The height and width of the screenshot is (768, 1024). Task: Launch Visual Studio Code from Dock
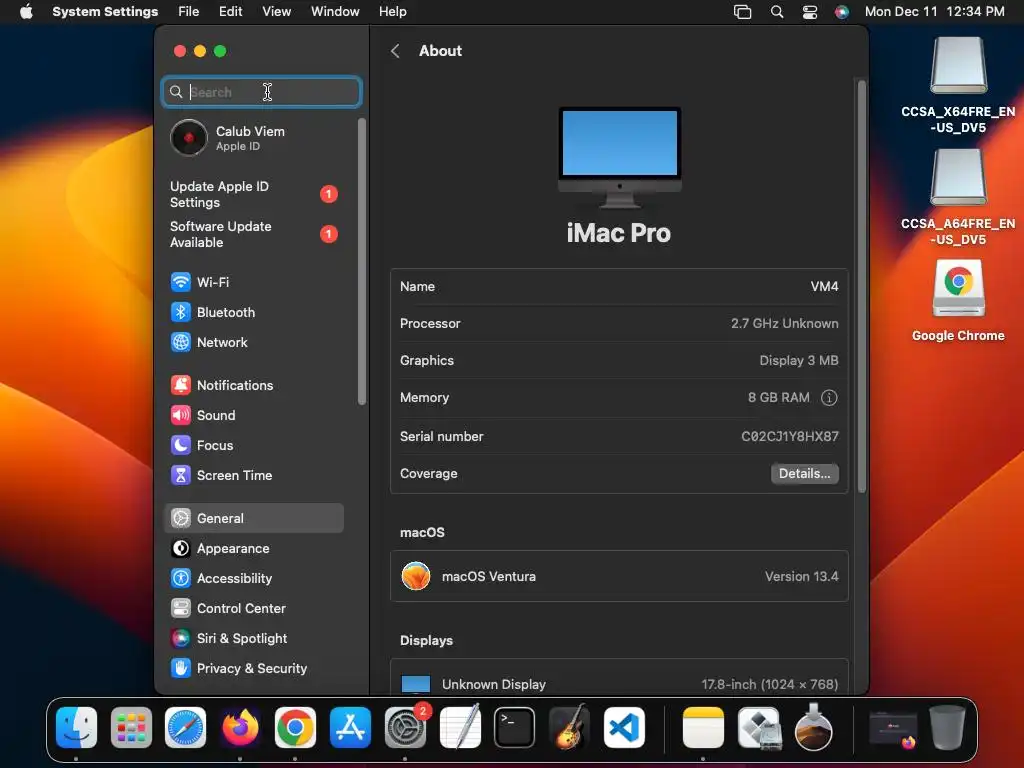tap(624, 728)
